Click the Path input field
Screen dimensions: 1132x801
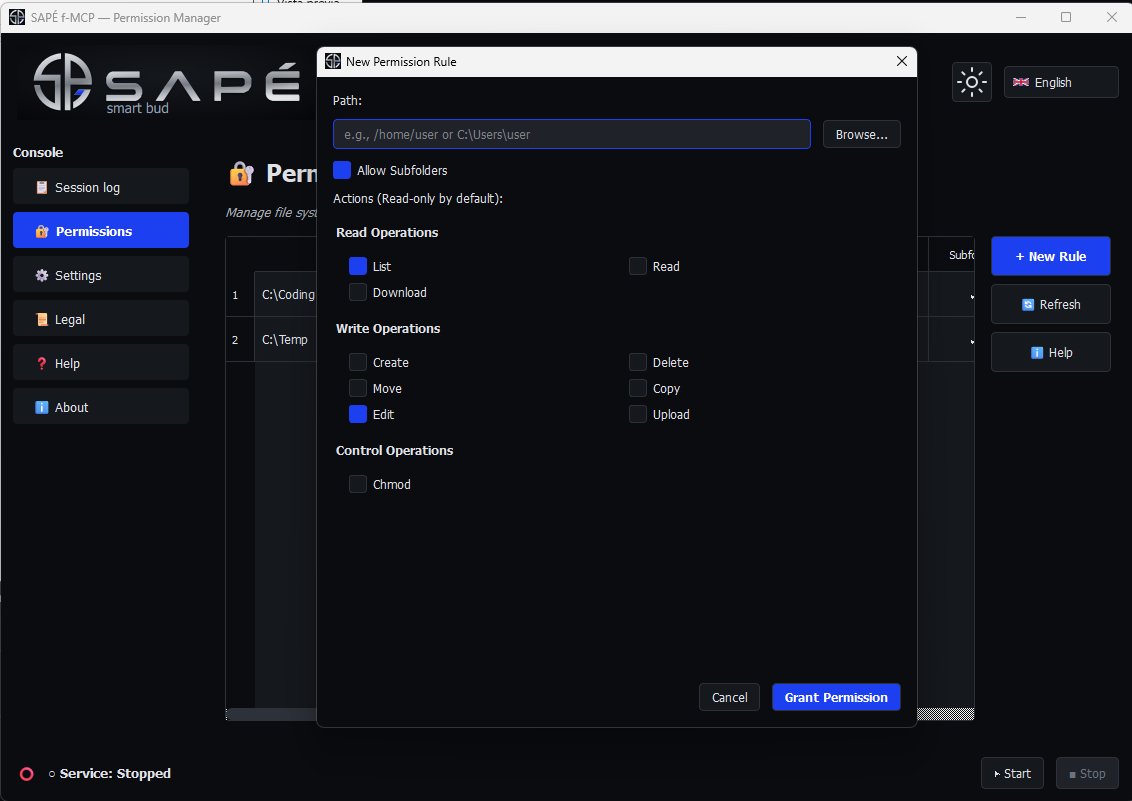pyautogui.click(x=572, y=134)
